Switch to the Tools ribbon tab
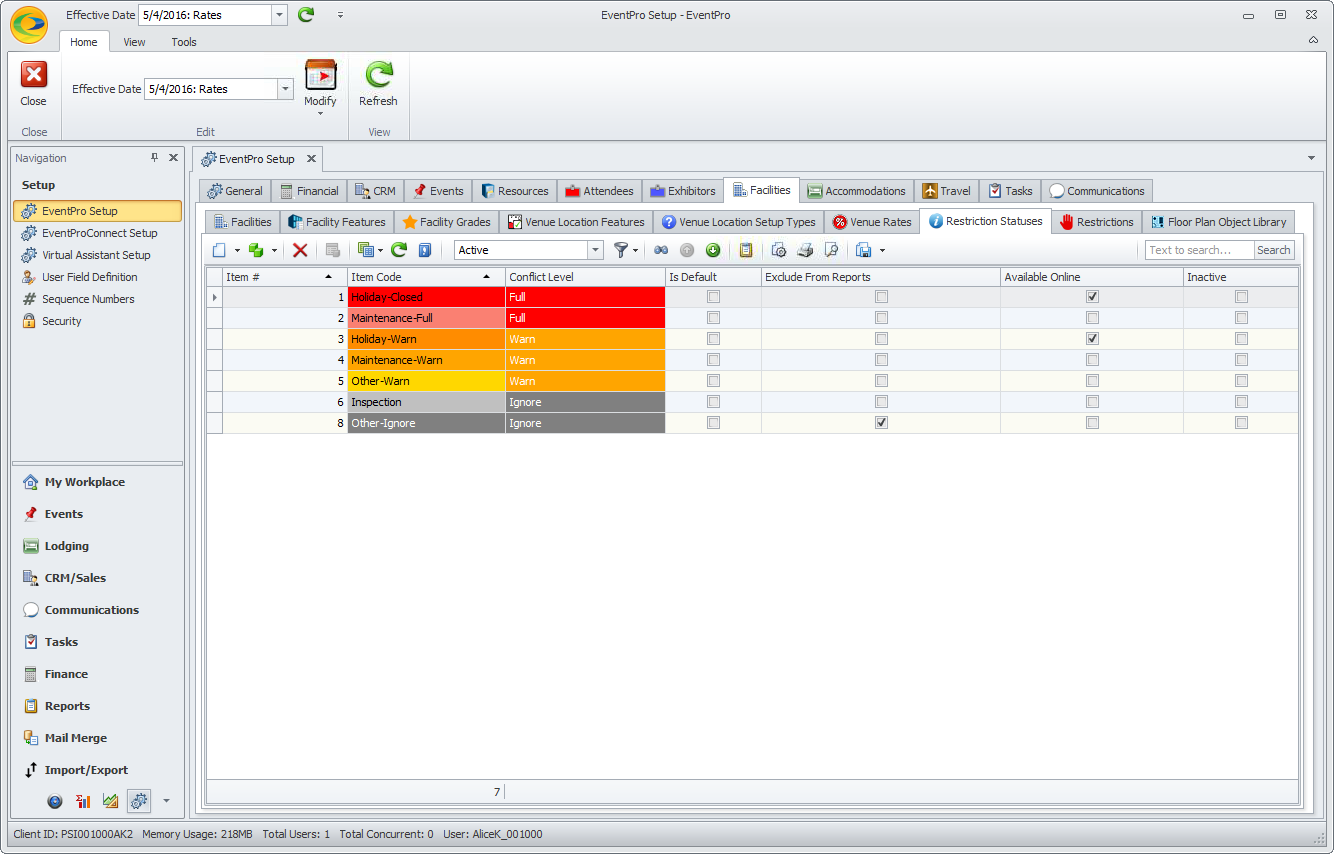This screenshot has height=854, width=1334. [184, 42]
